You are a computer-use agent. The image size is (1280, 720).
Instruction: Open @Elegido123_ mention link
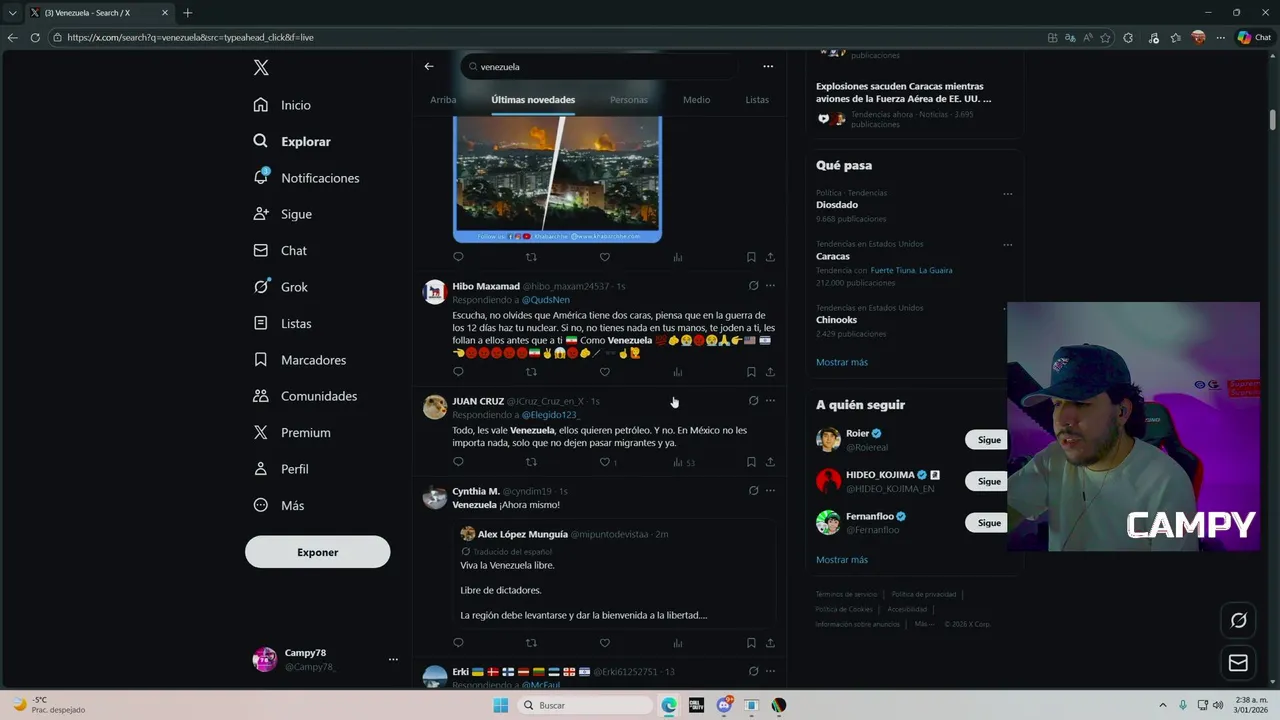pyautogui.click(x=551, y=415)
